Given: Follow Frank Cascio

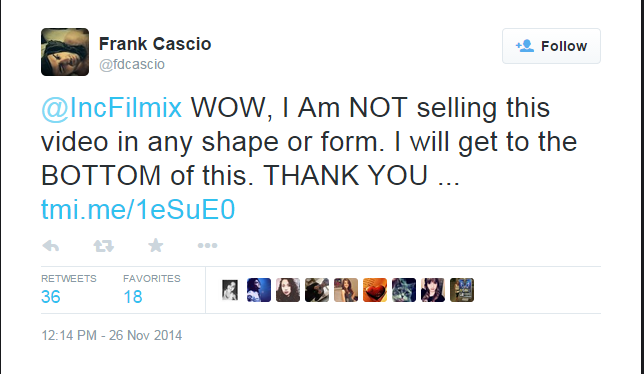Looking at the screenshot, I should (x=551, y=46).
